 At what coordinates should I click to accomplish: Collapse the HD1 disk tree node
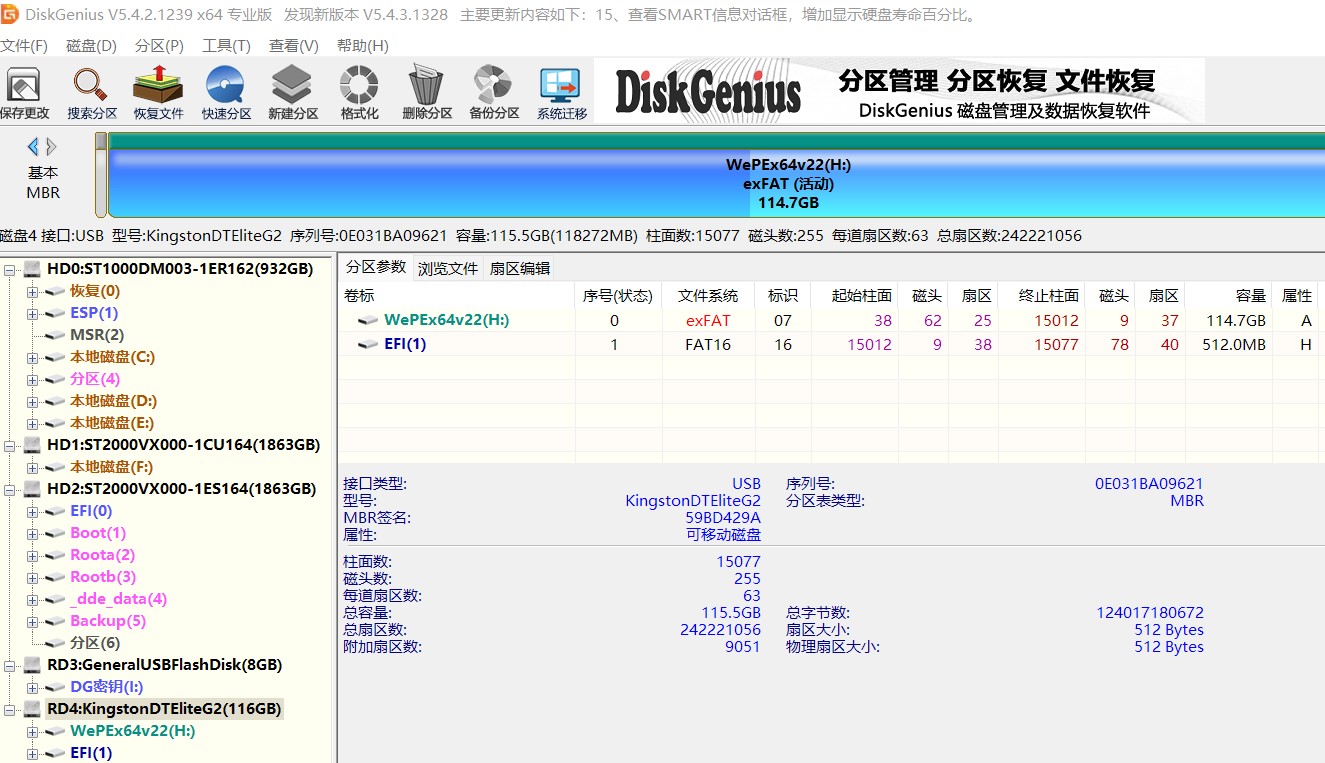10,445
